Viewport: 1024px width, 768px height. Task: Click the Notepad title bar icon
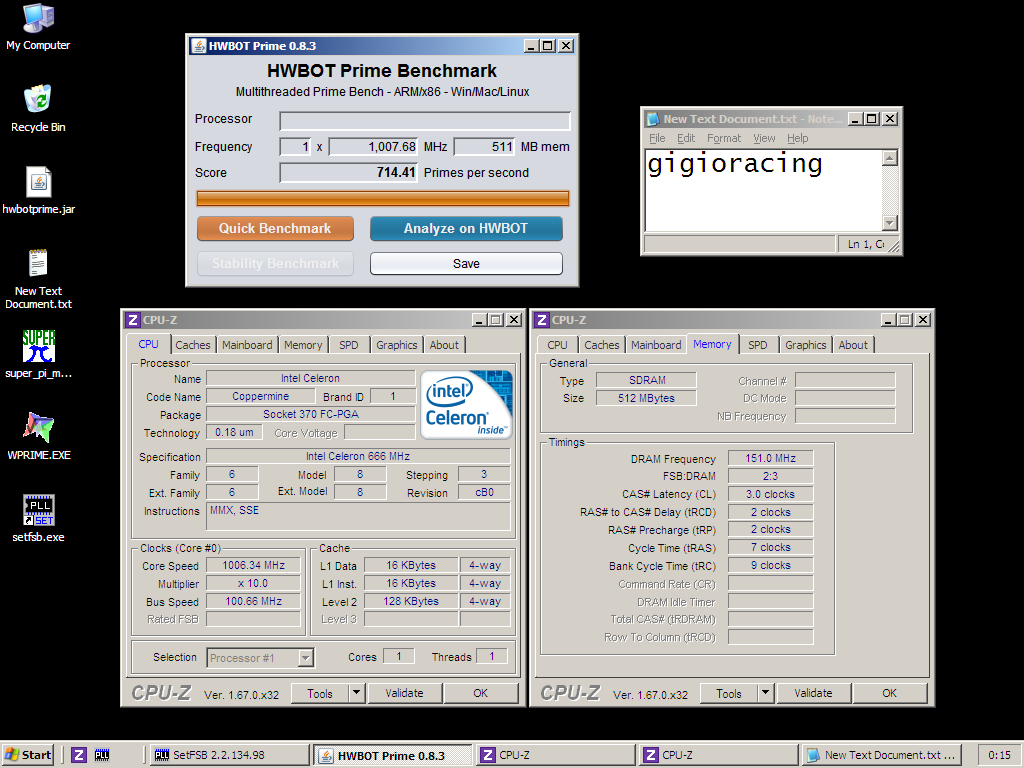652,119
